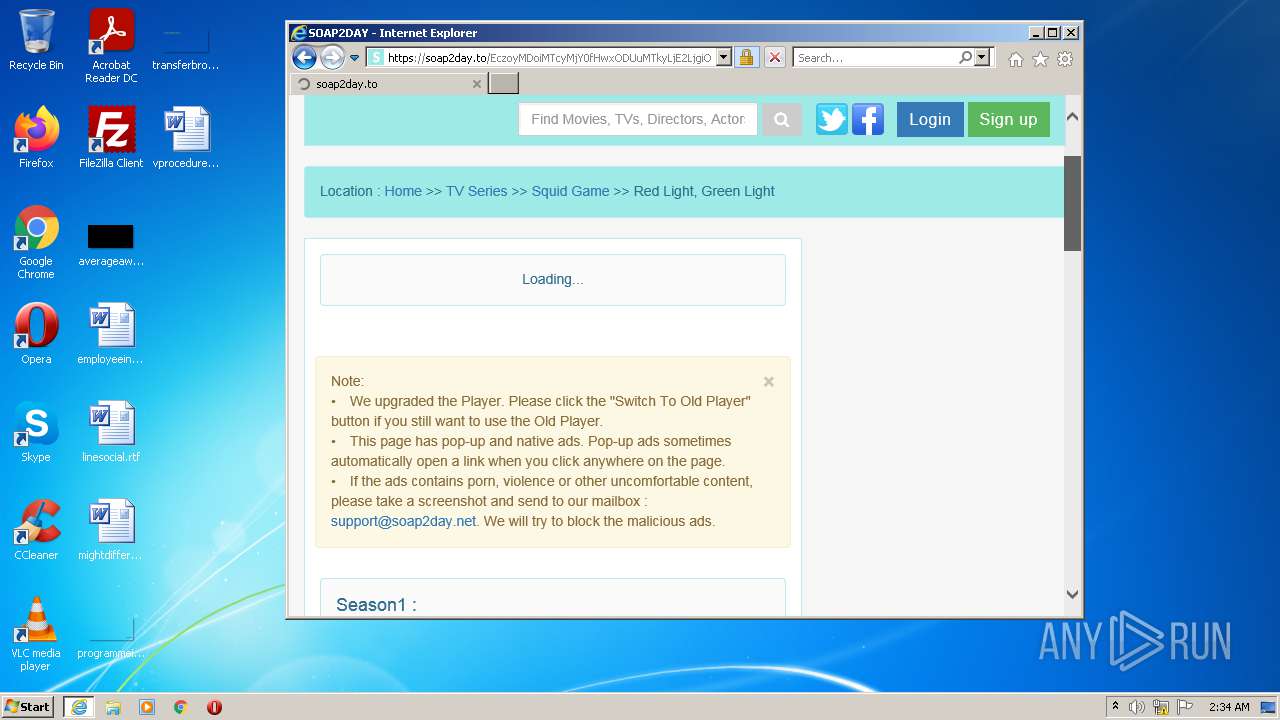
Task: Click the Internet Explorer back arrow button
Action: coord(304,57)
